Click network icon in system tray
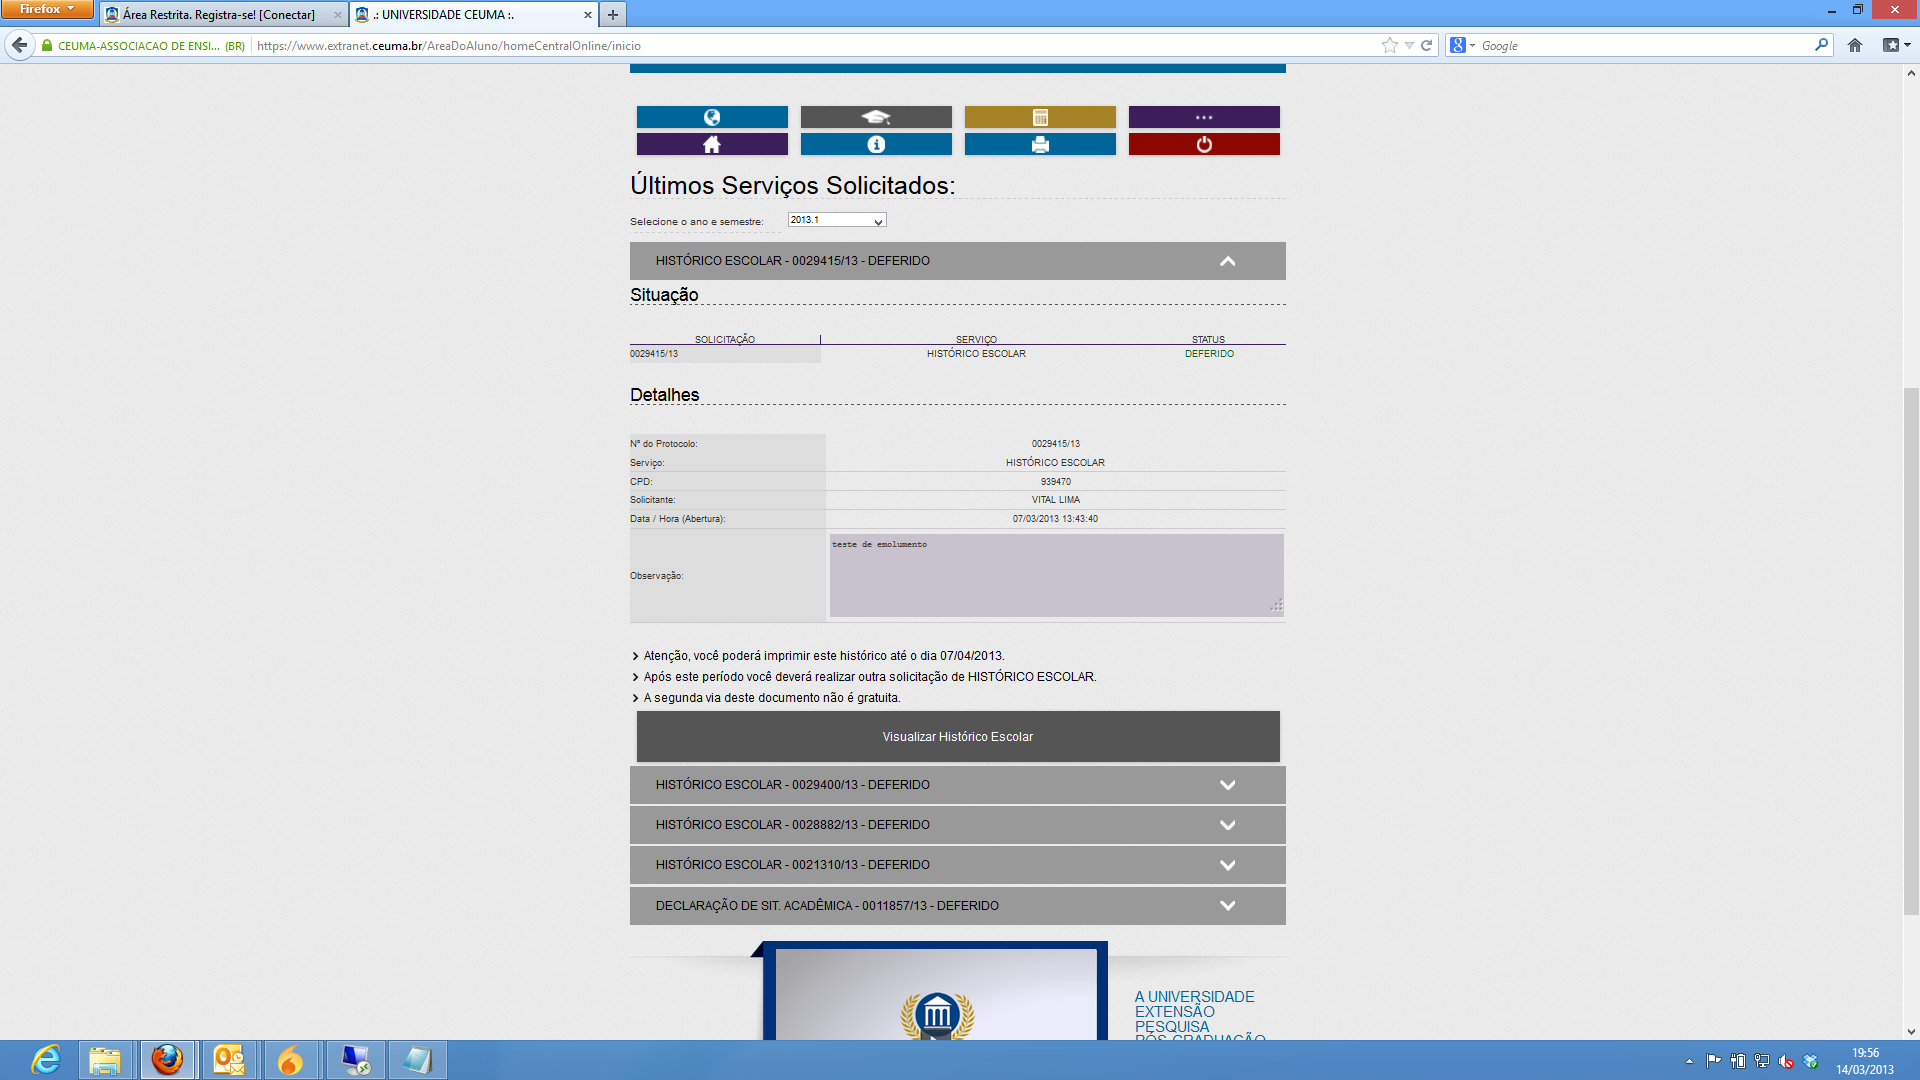The image size is (1920, 1080). [x=1762, y=1061]
